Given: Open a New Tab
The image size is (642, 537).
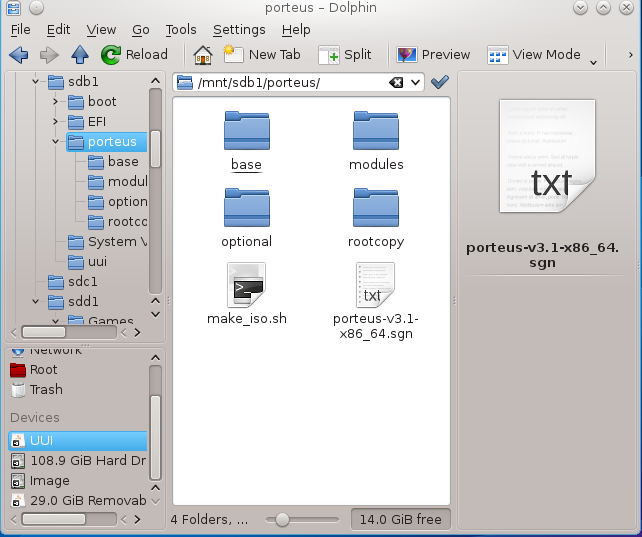Looking at the screenshot, I should [x=262, y=55].
